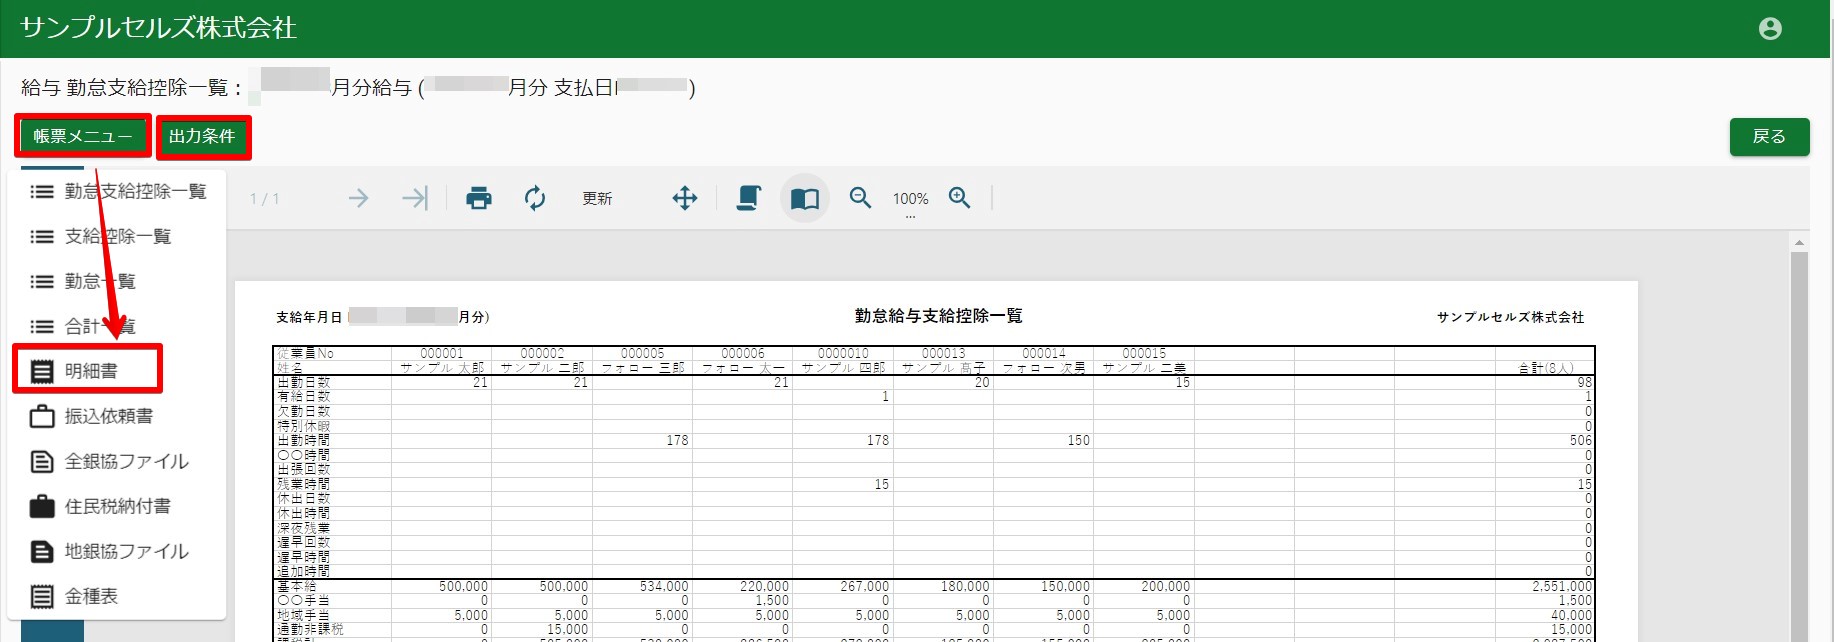Print the report with printer icon
1834x642 pixels.
point(479,198)
